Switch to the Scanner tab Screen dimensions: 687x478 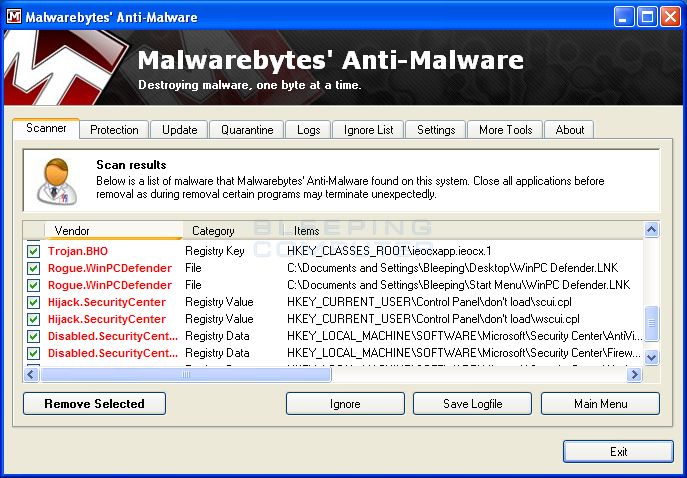(x=46, y=128)
